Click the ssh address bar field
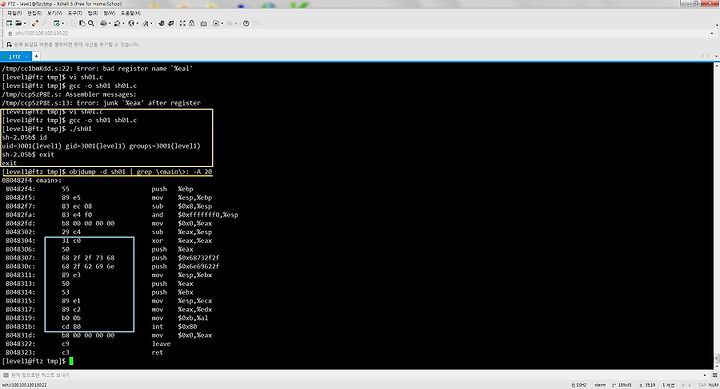The height and width of the screenshot is (389, 720). point(360,33)
